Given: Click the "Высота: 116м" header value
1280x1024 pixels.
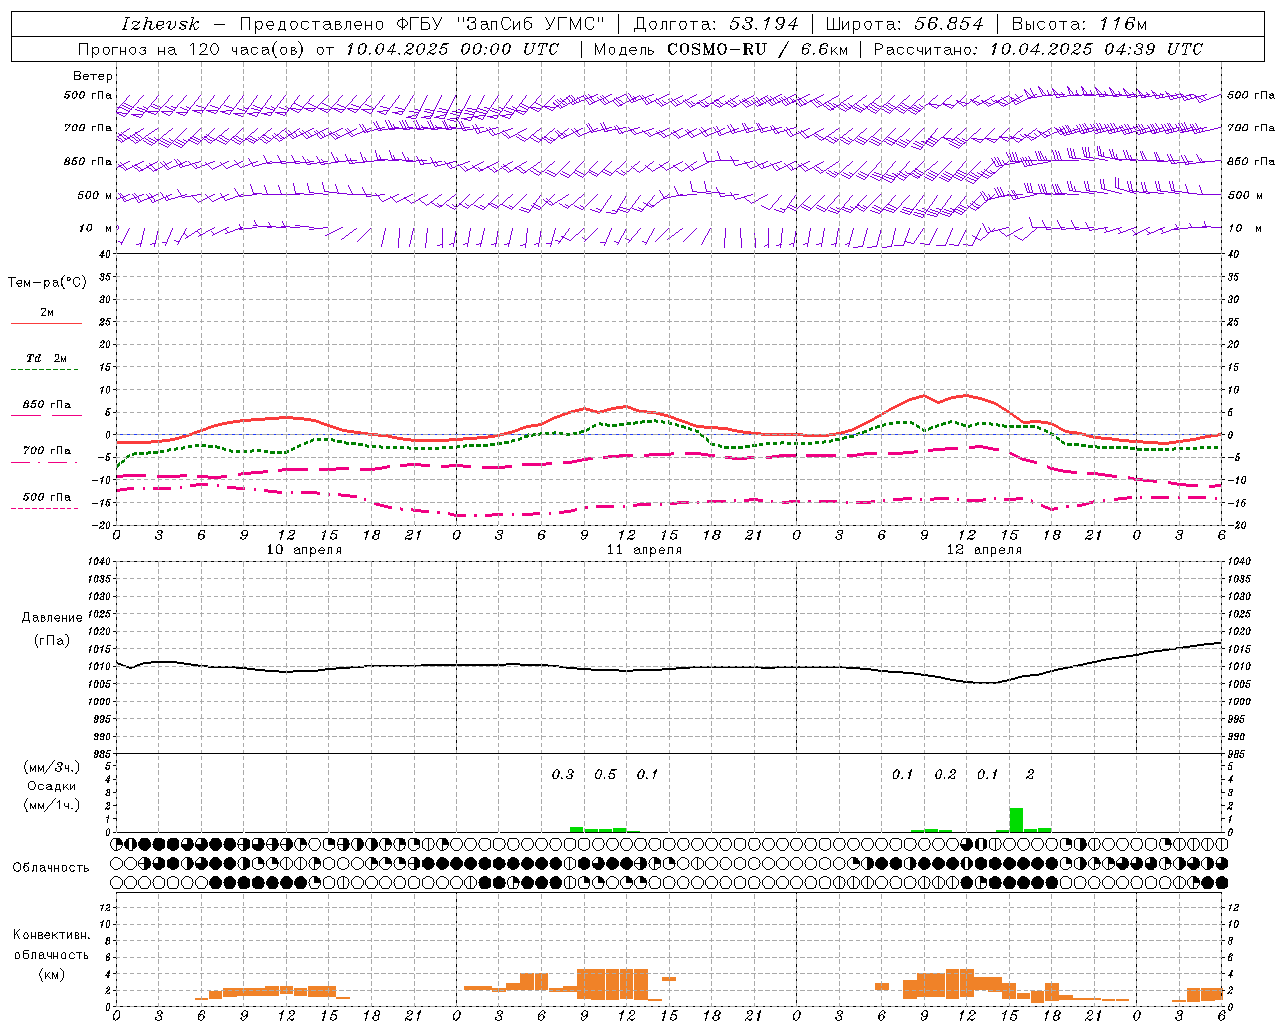Looking at the screenshot, I should click(1079, 24).
